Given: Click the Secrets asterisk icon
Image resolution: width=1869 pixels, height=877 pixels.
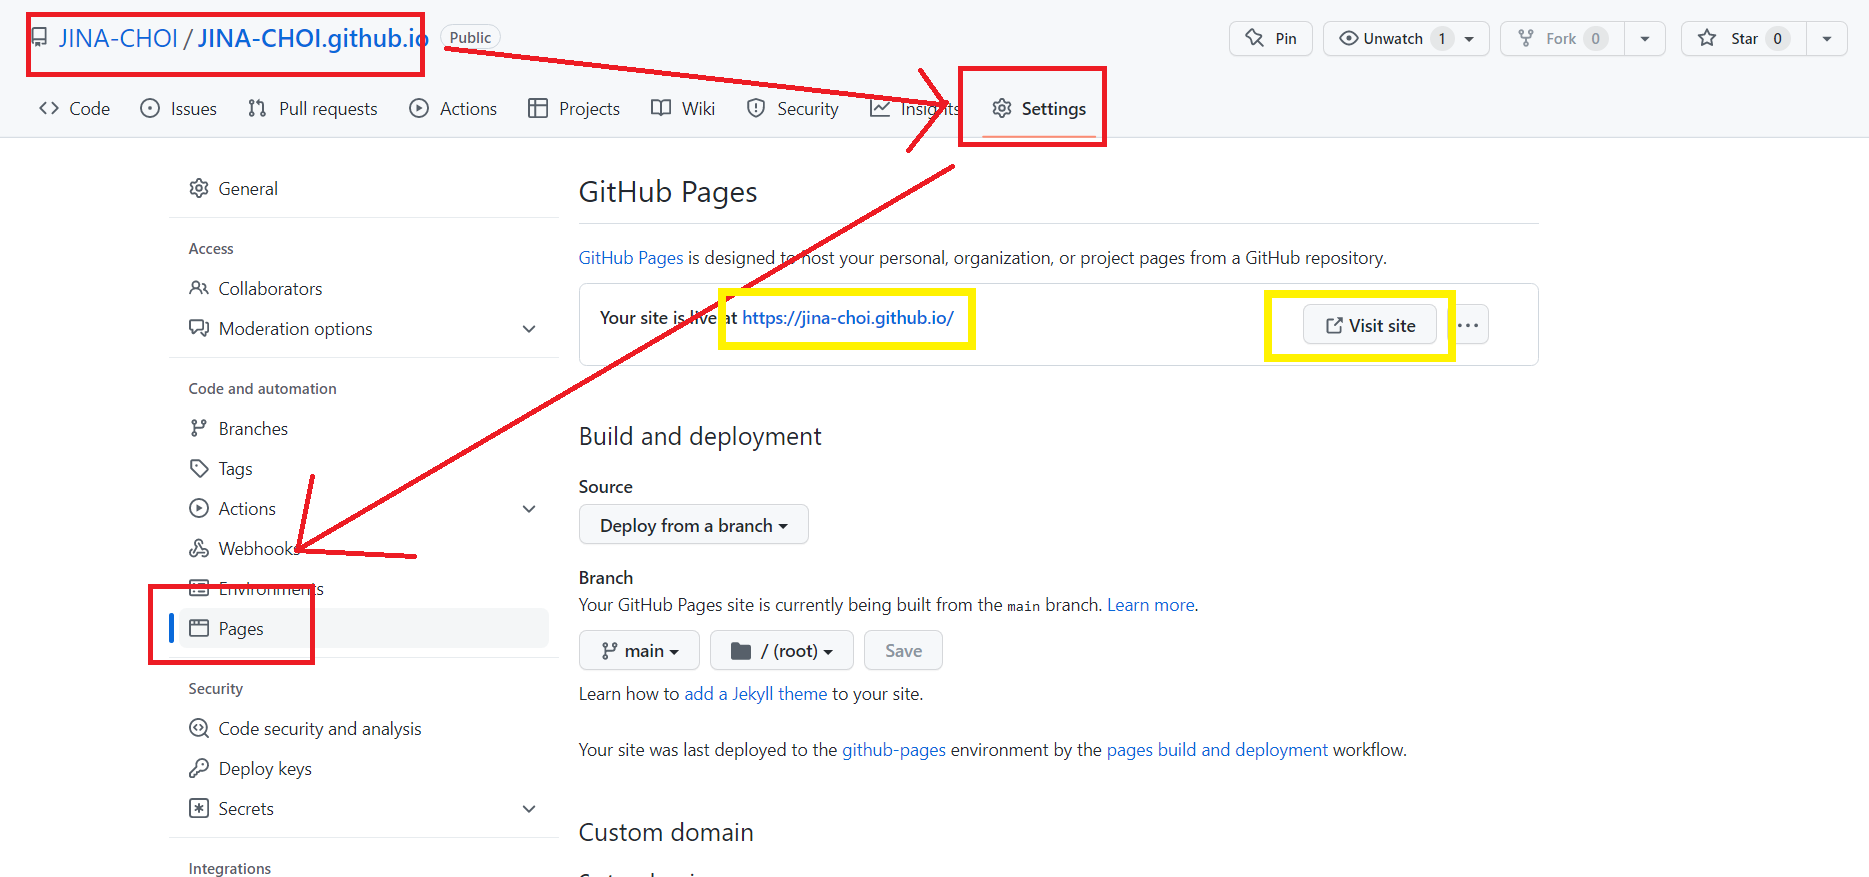Looking at the screenshot, I should [199, 808].
